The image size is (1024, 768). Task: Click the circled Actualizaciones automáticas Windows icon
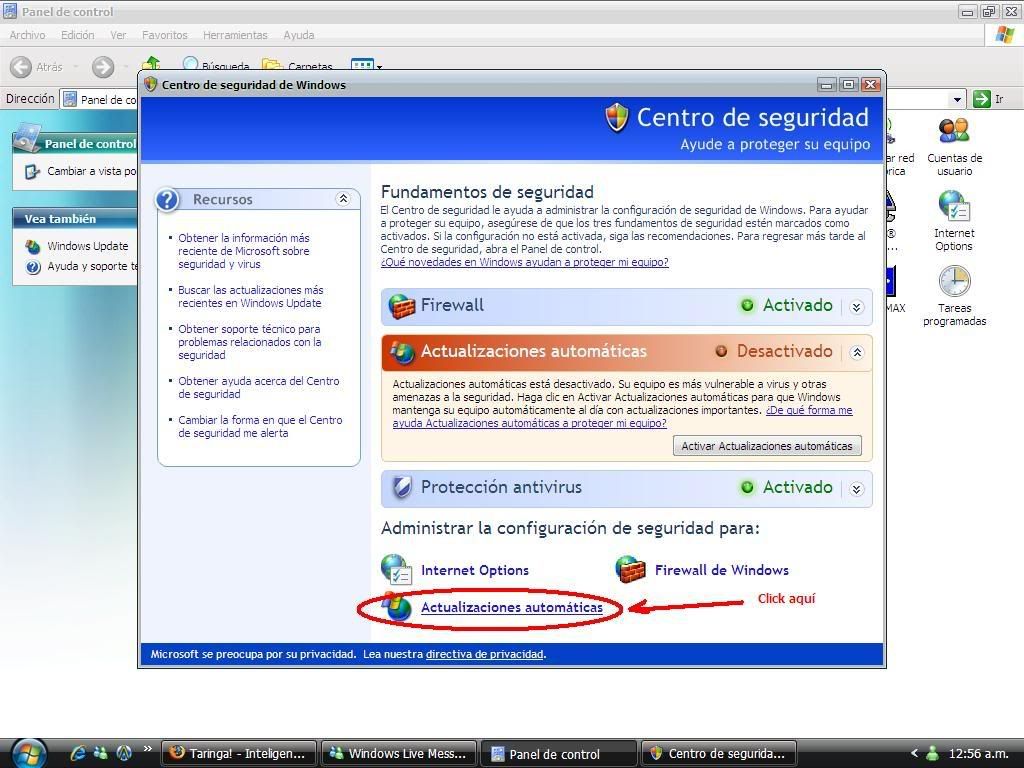pyautogui.click(x=396, y=607)
